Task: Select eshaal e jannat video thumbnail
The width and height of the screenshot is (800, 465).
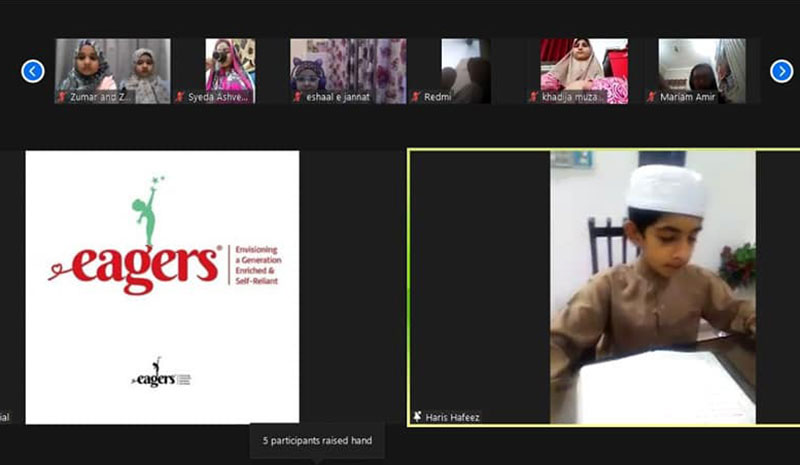Action: click(x=348, y=71)
